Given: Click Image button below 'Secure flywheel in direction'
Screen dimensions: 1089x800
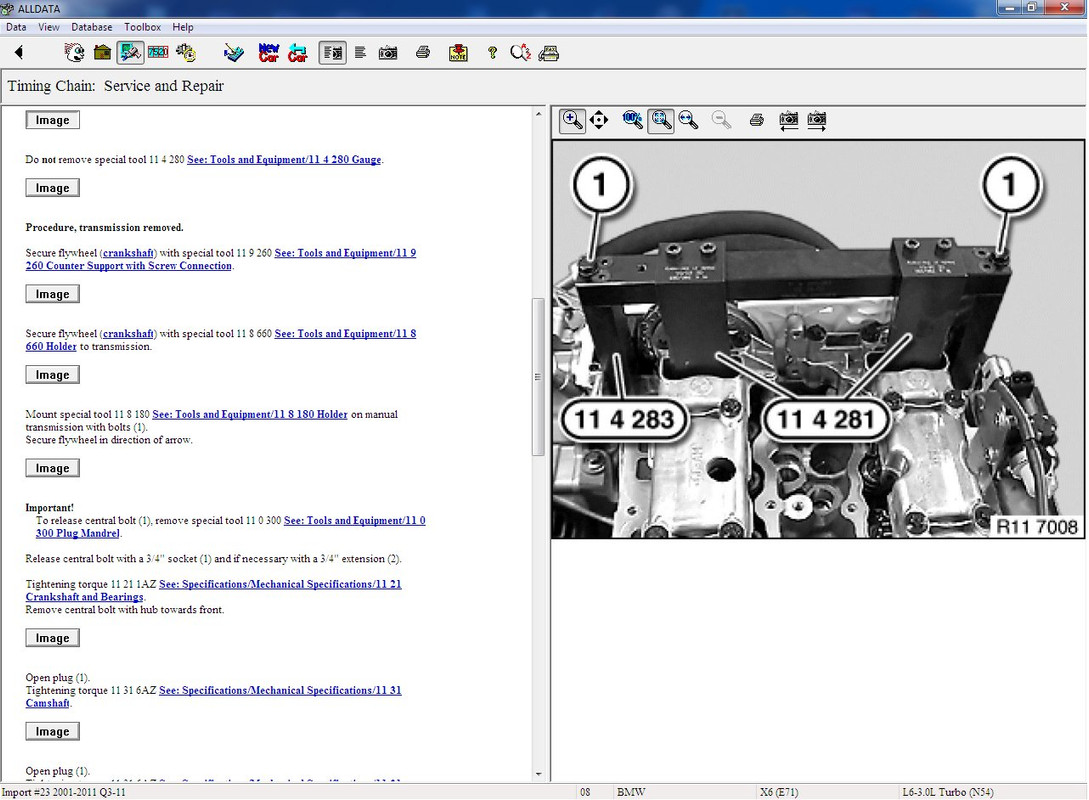Looking at the screenshot, I should point(53,469).
